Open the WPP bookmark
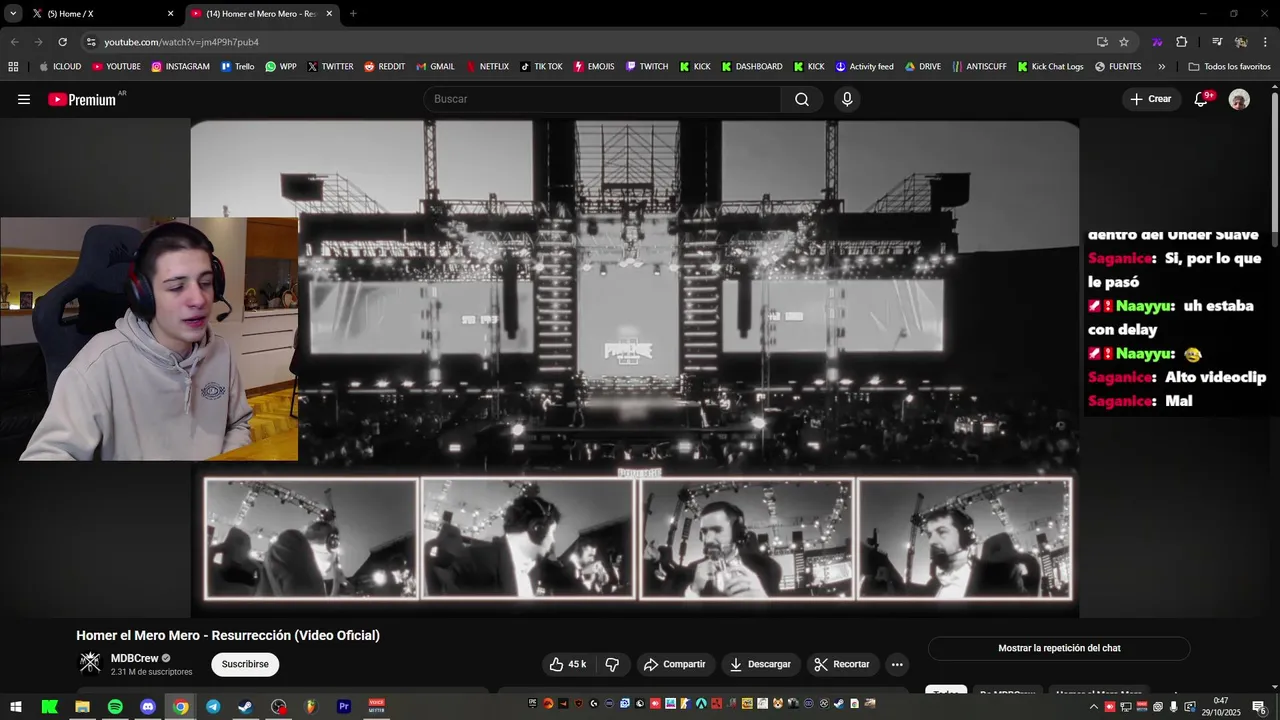The width and height of the screenshot is (1280, 720). [x=281, y=67]
